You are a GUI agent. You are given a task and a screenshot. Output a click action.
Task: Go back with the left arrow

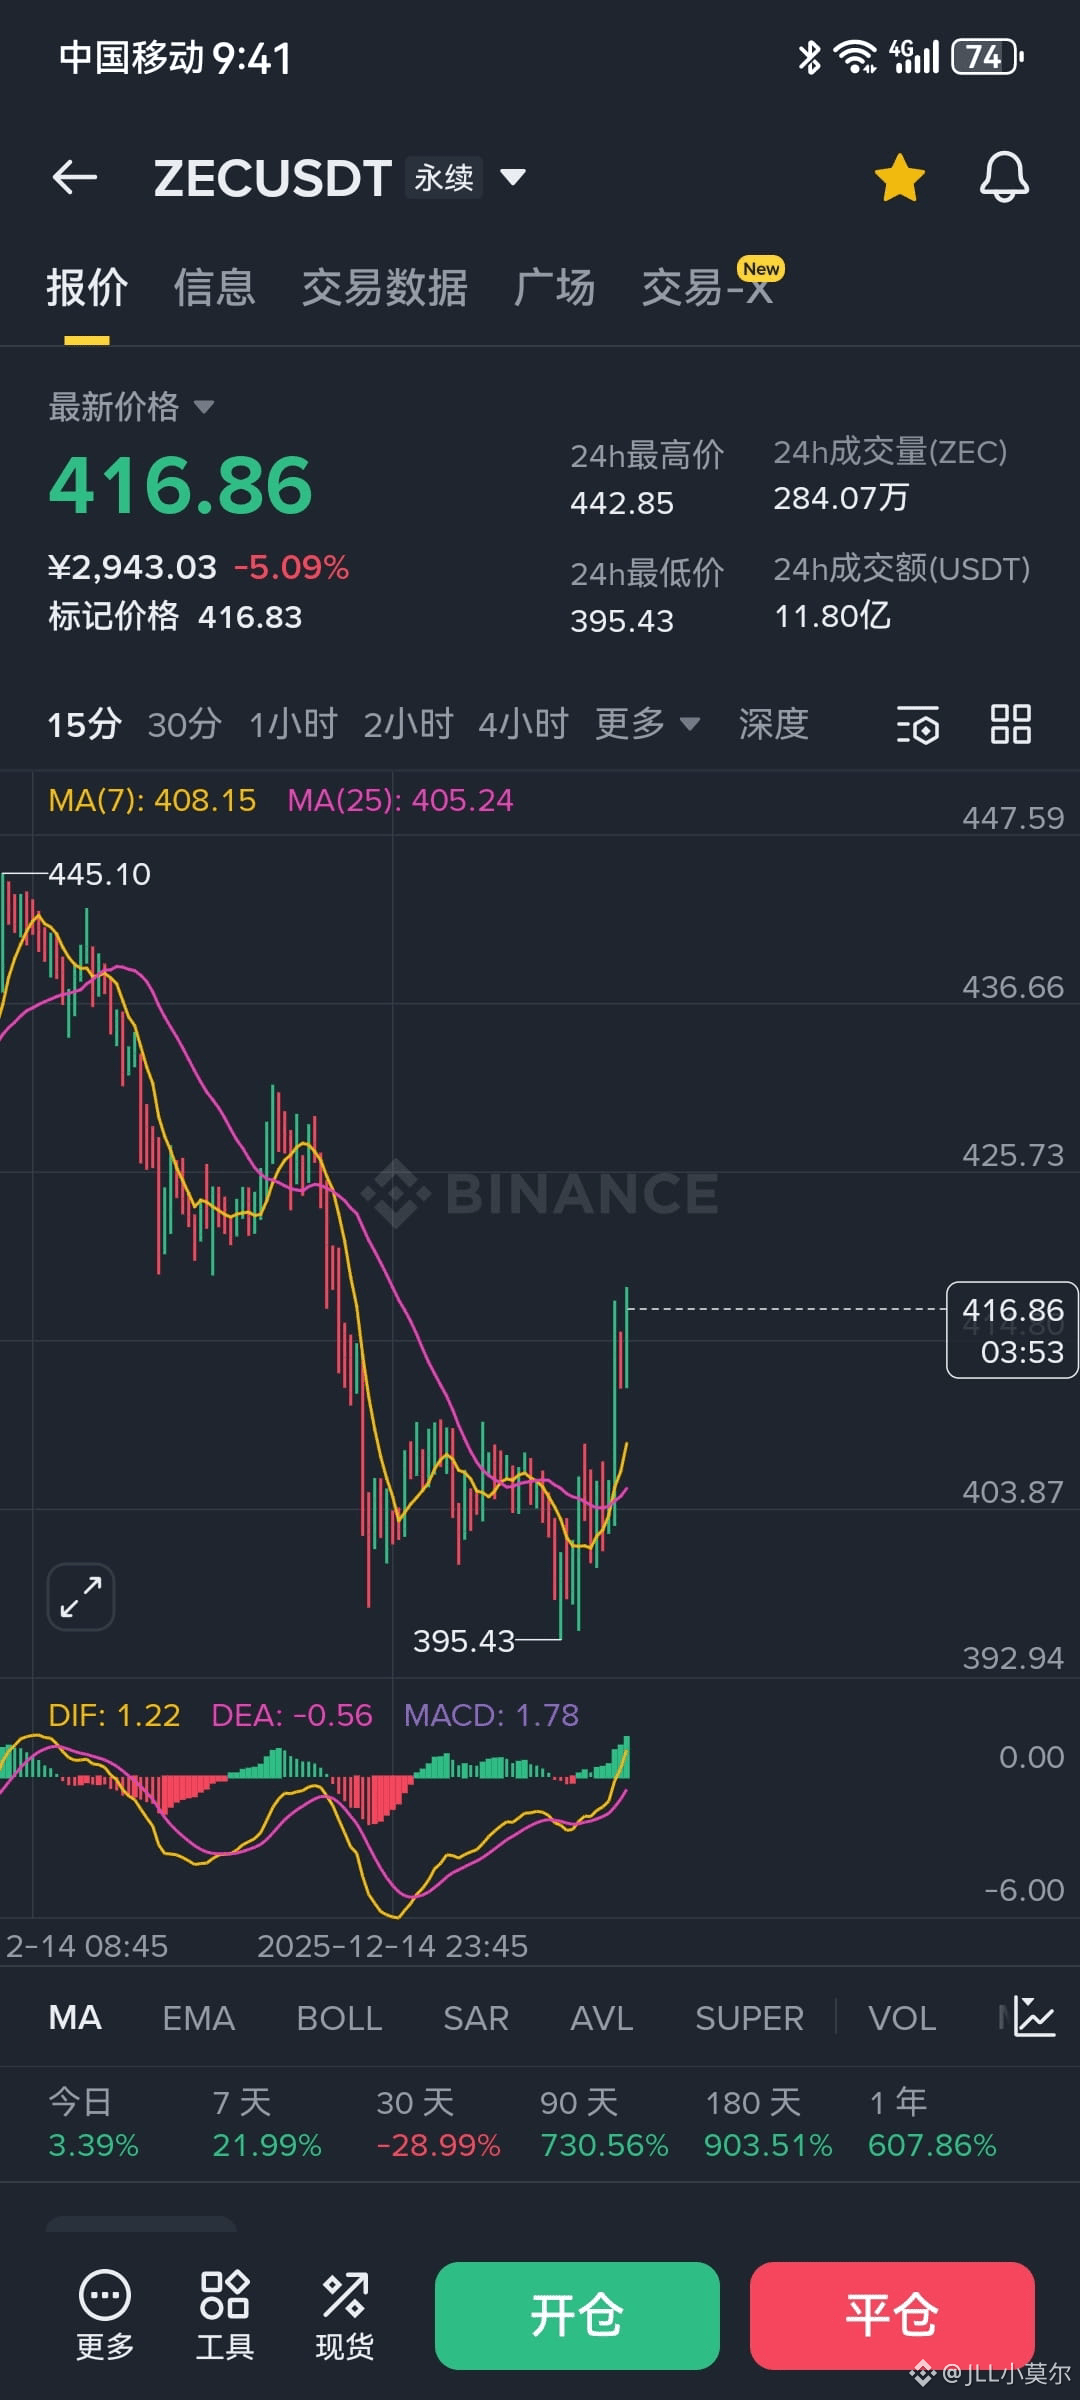[x=75, y=178]
